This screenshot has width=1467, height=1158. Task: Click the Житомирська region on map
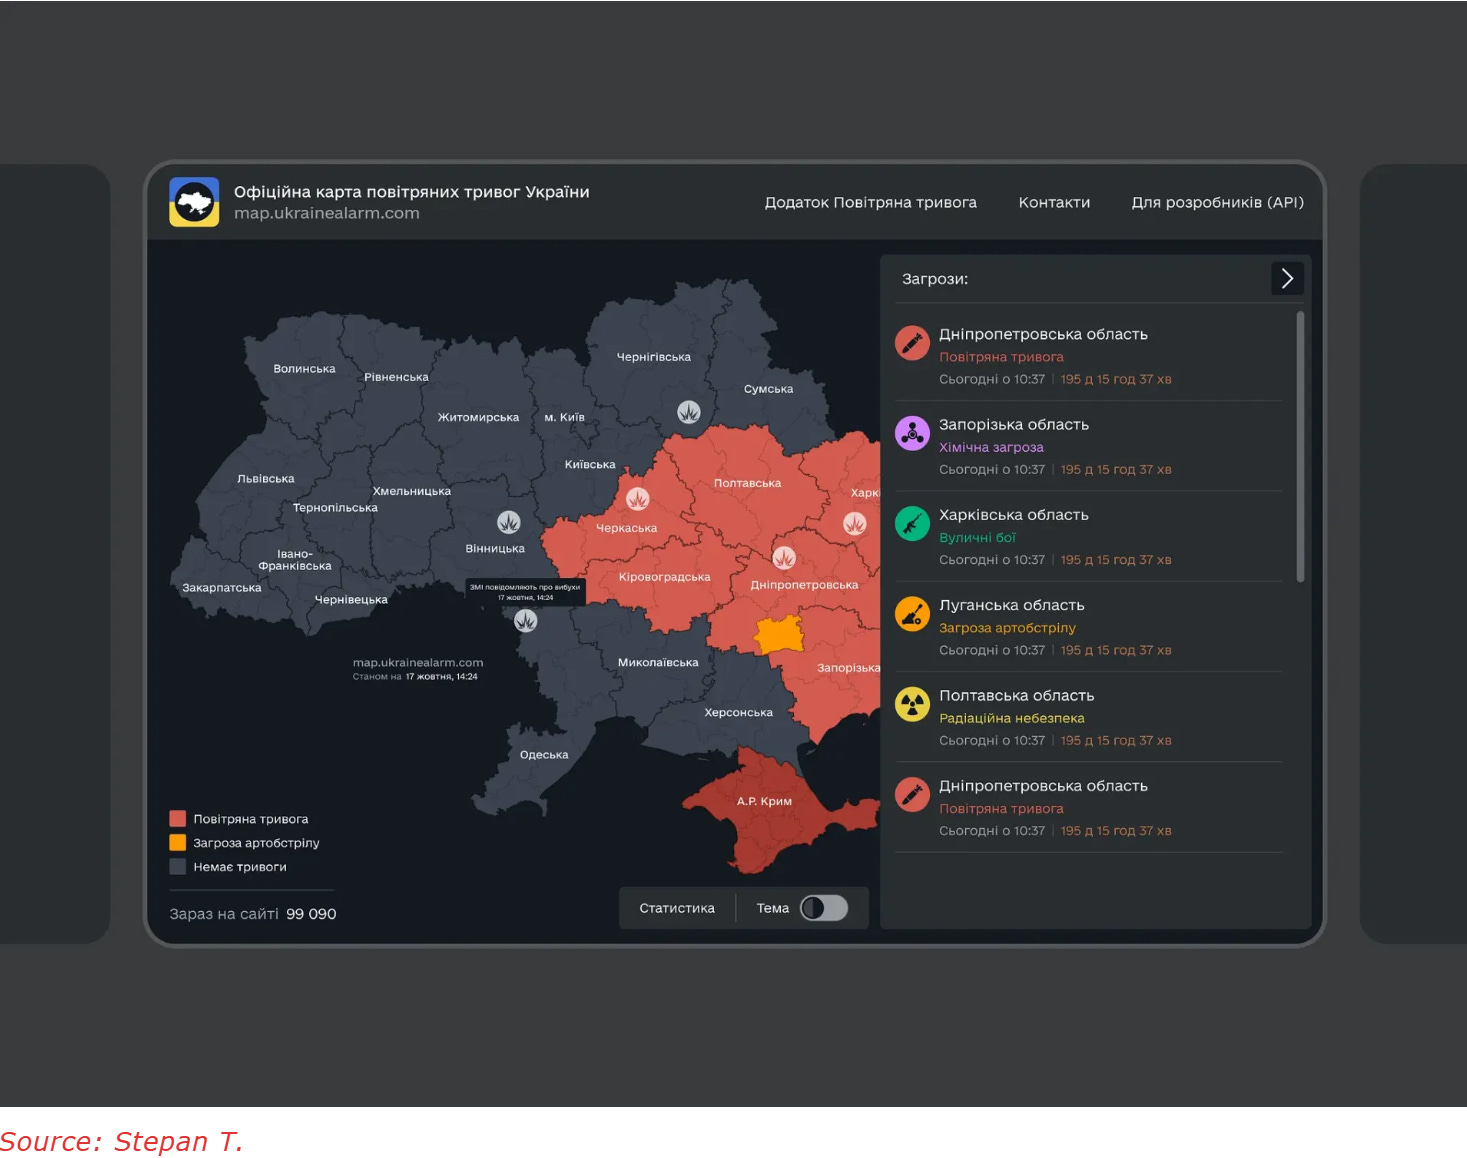point(478,417)
